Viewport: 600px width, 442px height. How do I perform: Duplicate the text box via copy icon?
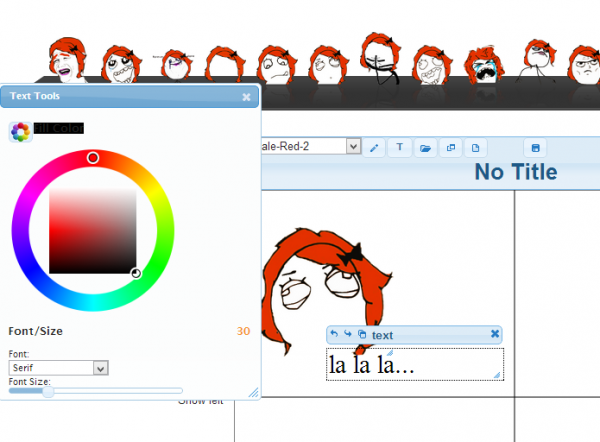(x=362, y=334)
